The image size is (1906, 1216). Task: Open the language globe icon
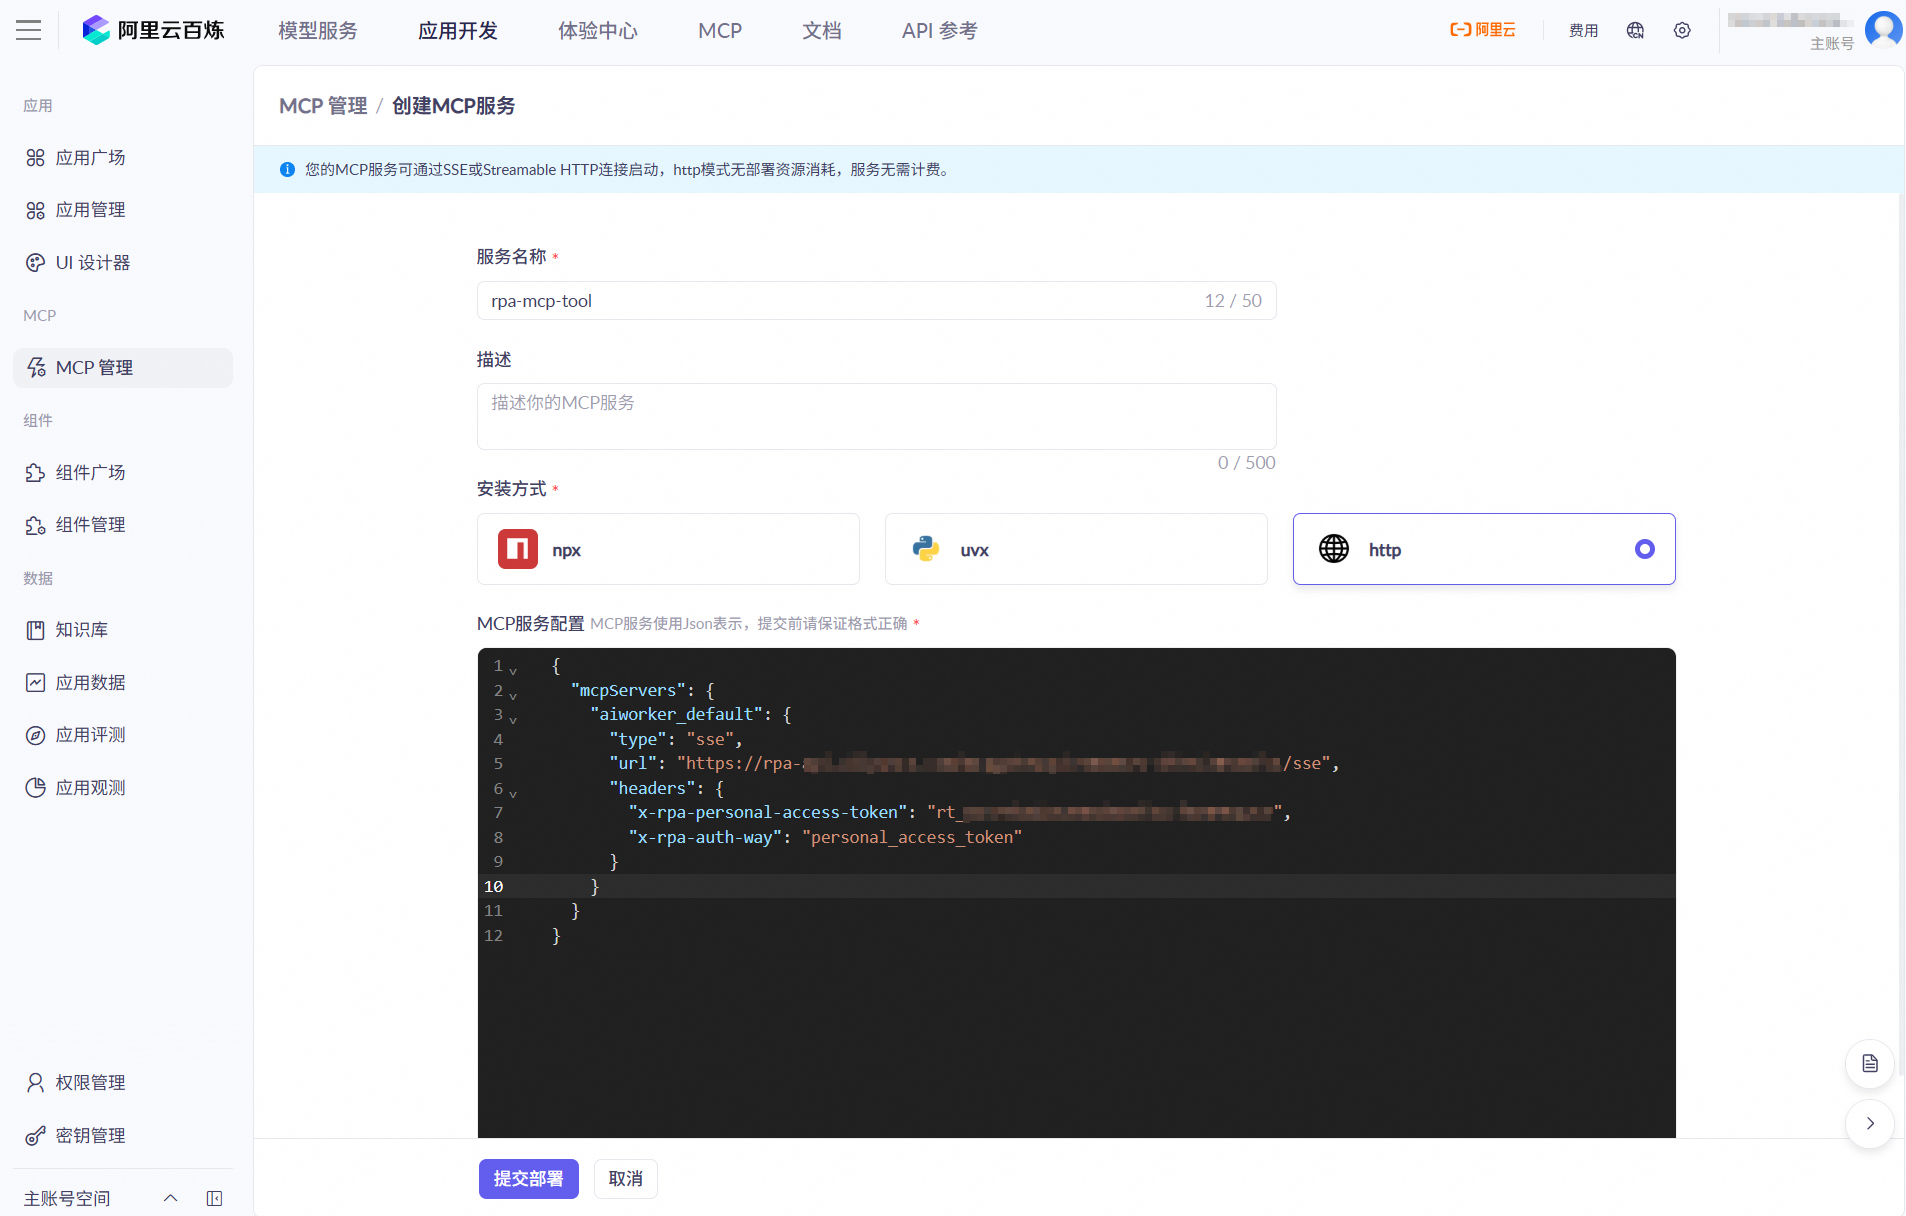(x=1635, y=30)
